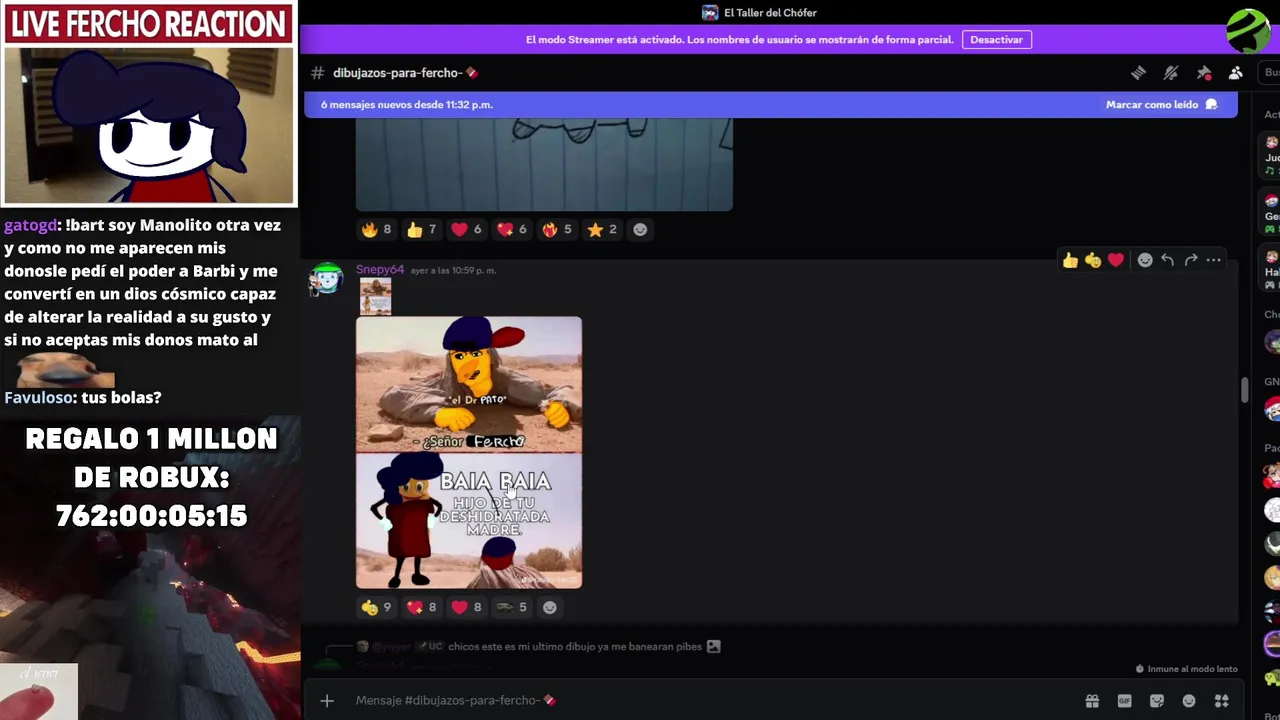Screen dimensions: 1280x720
Task: Click the replied message preview about ultimo dibujo
Action: point(575,647)
